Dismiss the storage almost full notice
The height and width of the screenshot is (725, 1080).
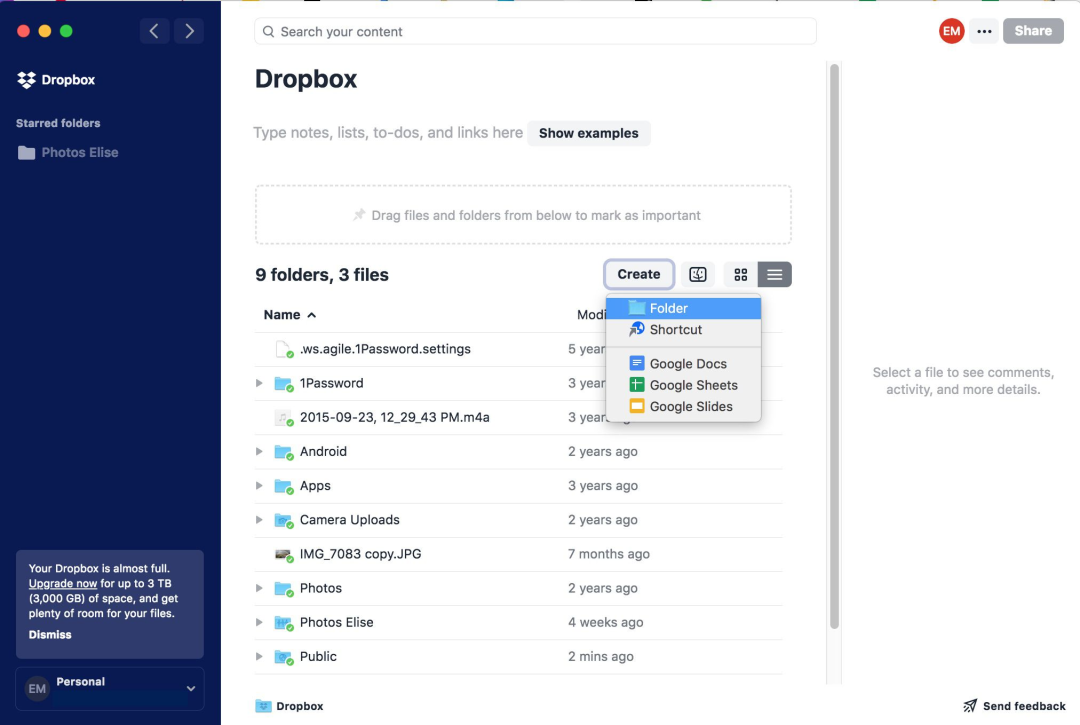[x=50, y=634]
